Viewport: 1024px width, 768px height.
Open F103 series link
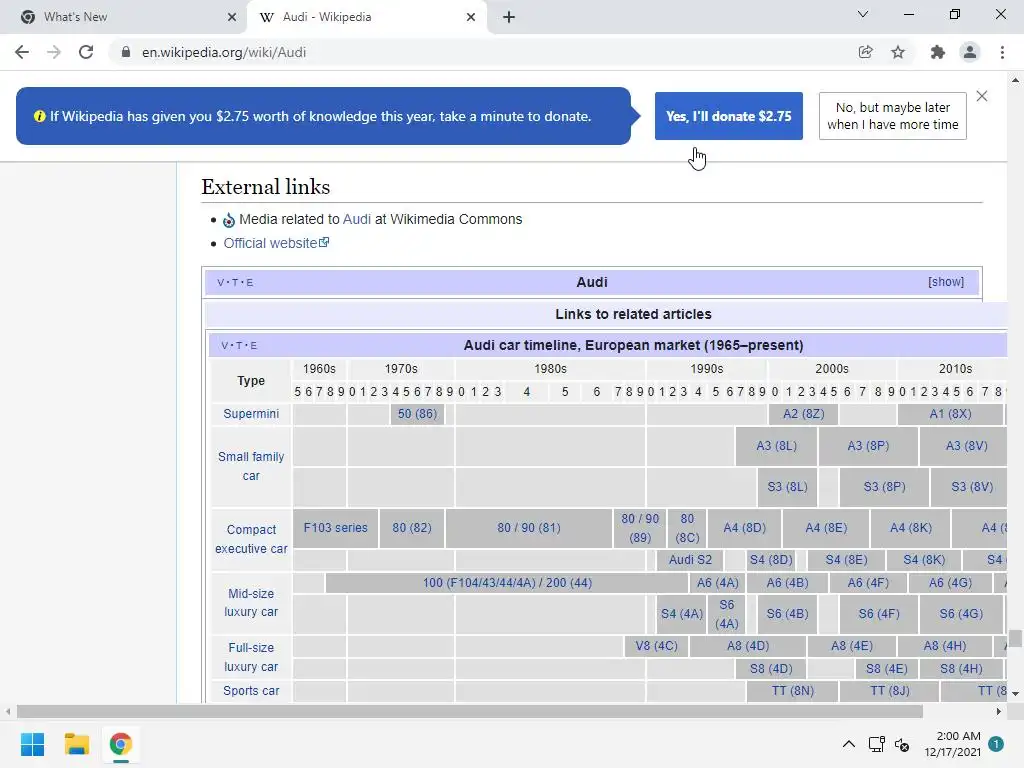(335, 528)
